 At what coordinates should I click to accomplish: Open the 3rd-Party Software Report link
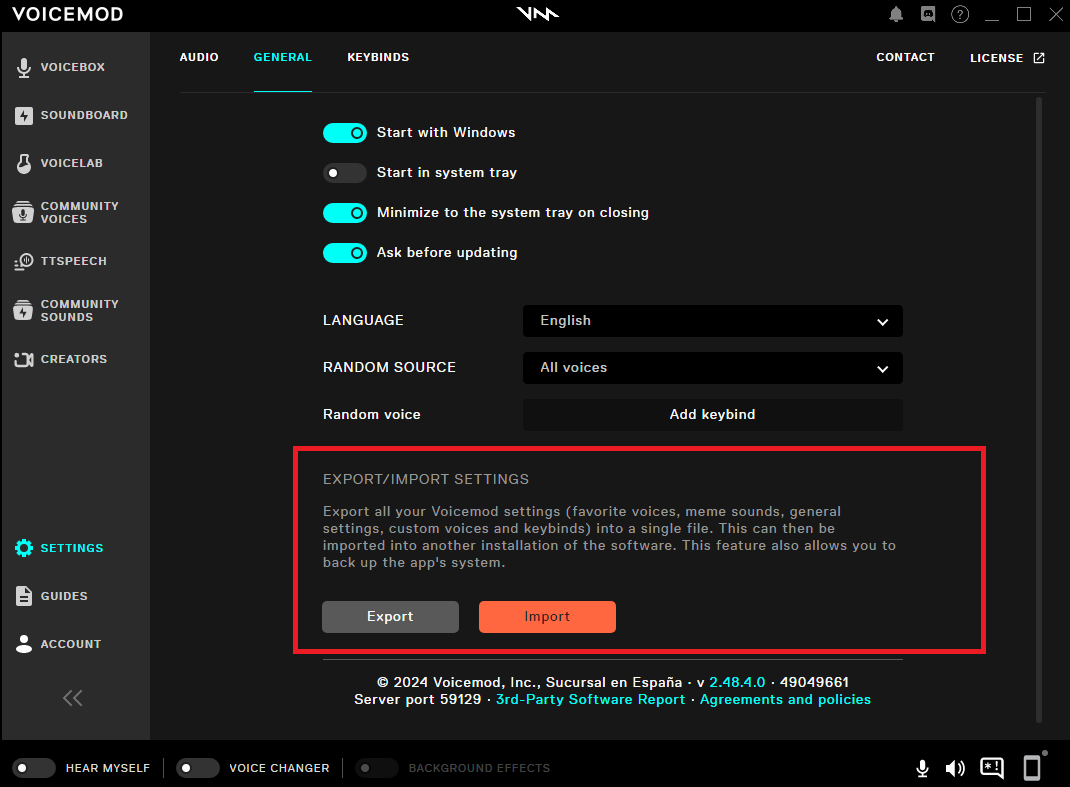coord(590,700)
